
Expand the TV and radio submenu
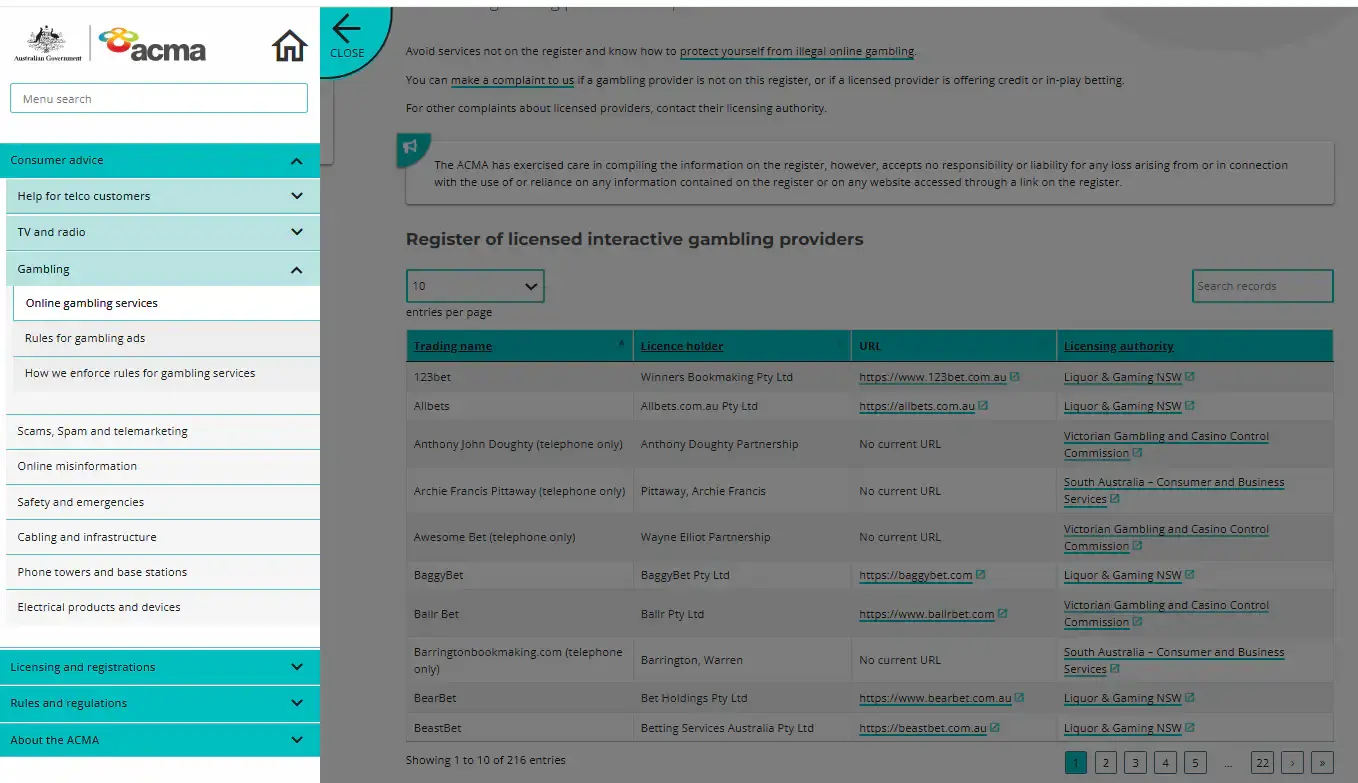[297, 232]
